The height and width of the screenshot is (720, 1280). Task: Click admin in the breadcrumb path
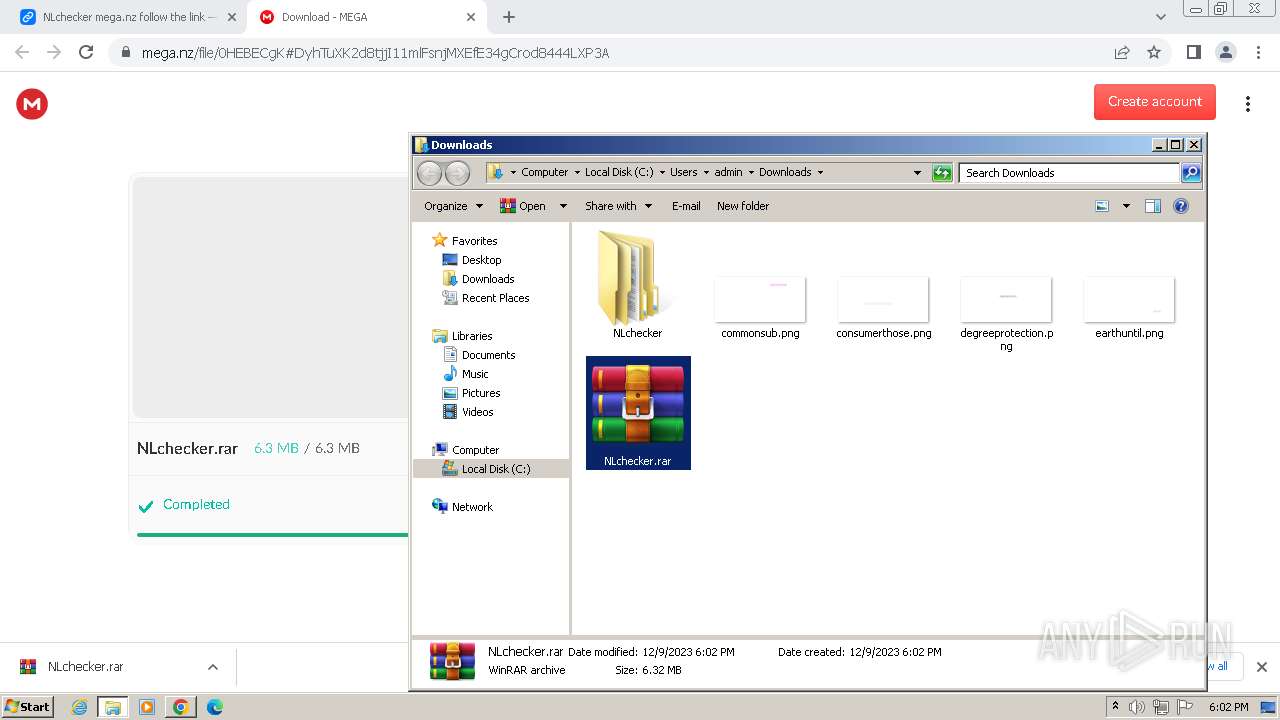point(728,172)
